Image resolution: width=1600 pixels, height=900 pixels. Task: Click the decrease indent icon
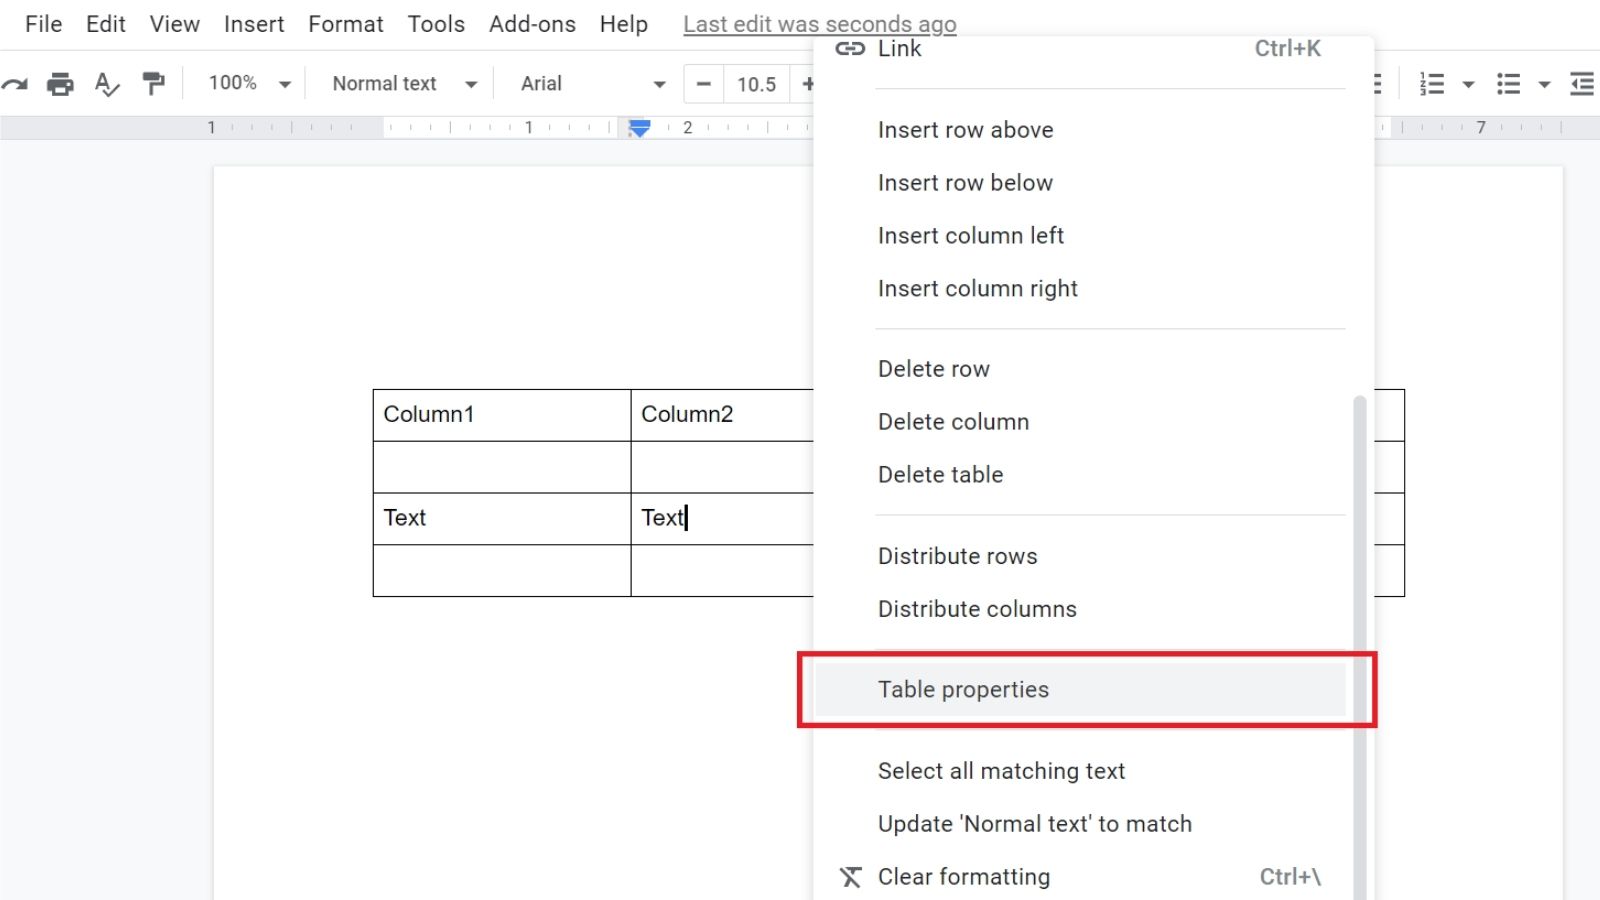point(1582,84)
